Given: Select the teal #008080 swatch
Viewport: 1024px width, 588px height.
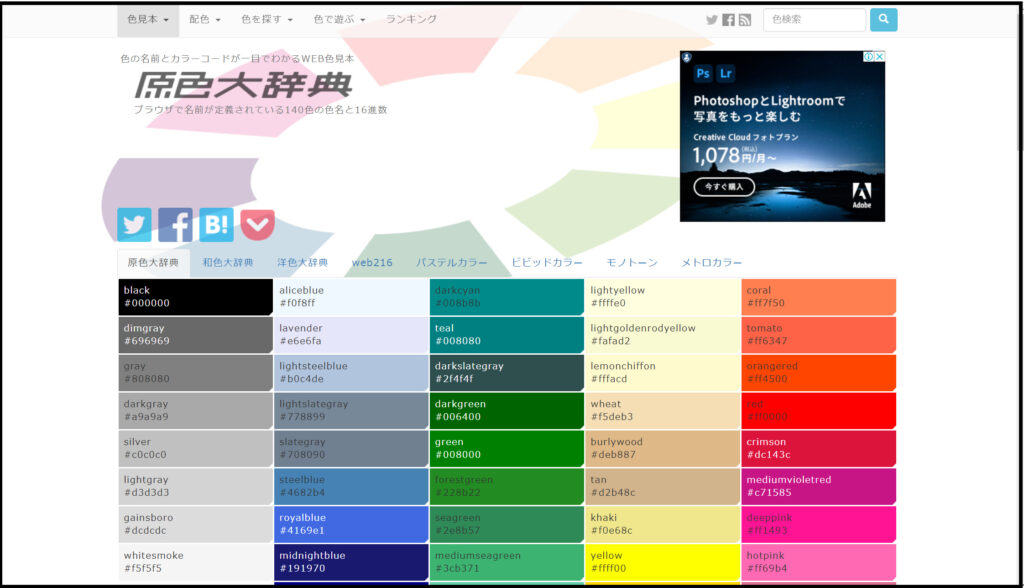Looking at the screenshot, I should [507, 335].
